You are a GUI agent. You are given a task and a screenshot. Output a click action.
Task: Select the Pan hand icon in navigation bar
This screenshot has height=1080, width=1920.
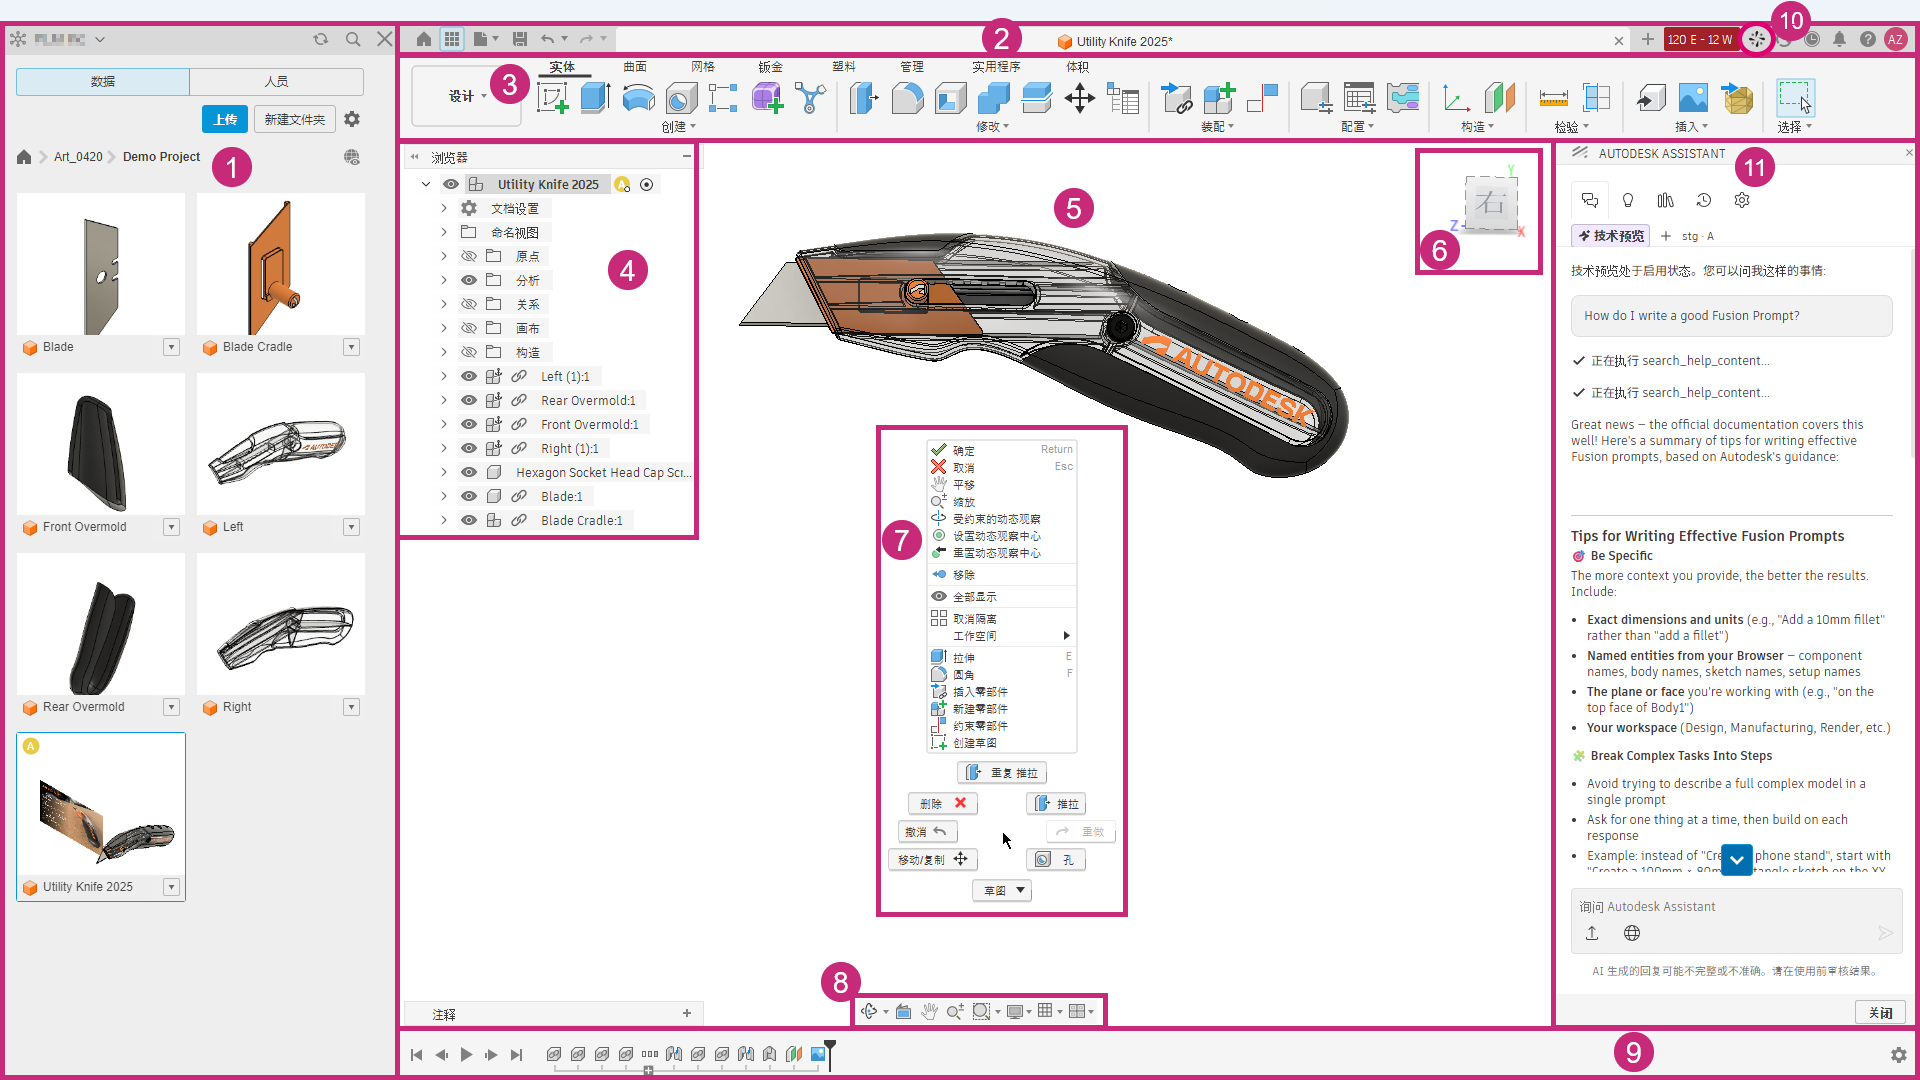929,1011
